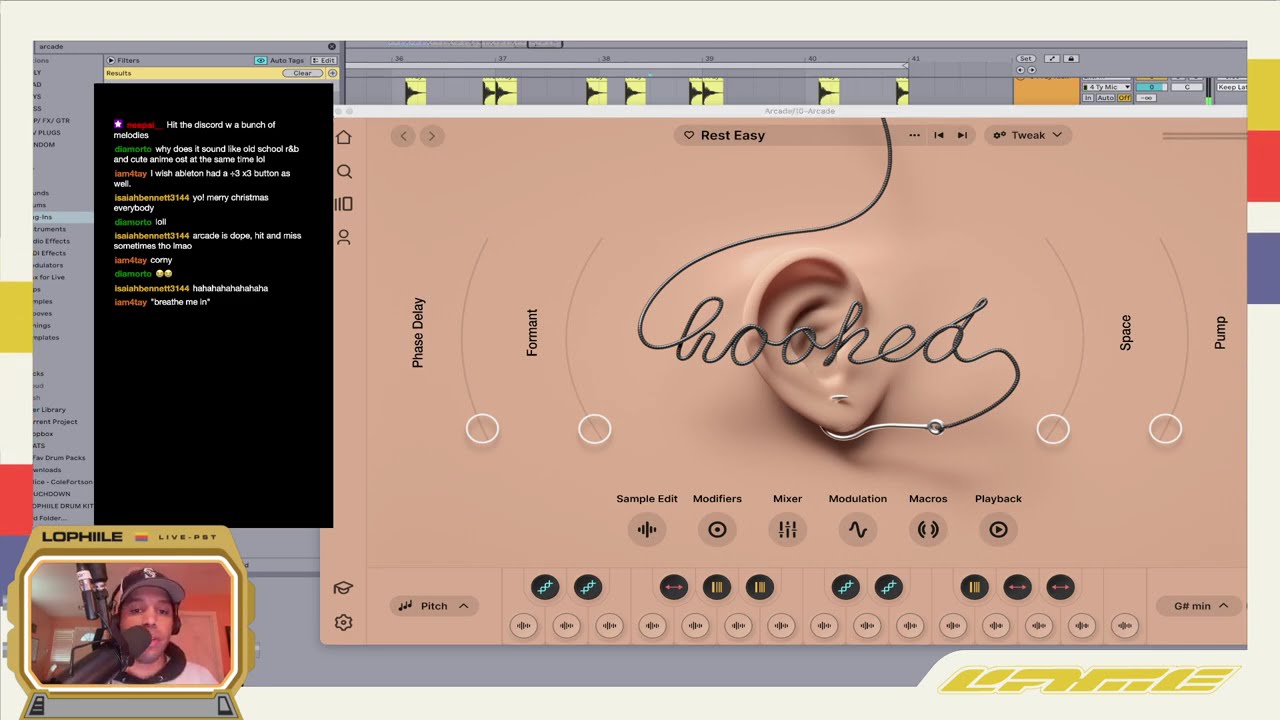The image size is (1280, 720).
Task: Jump to next locator arrow
Action: point(1032,70)
